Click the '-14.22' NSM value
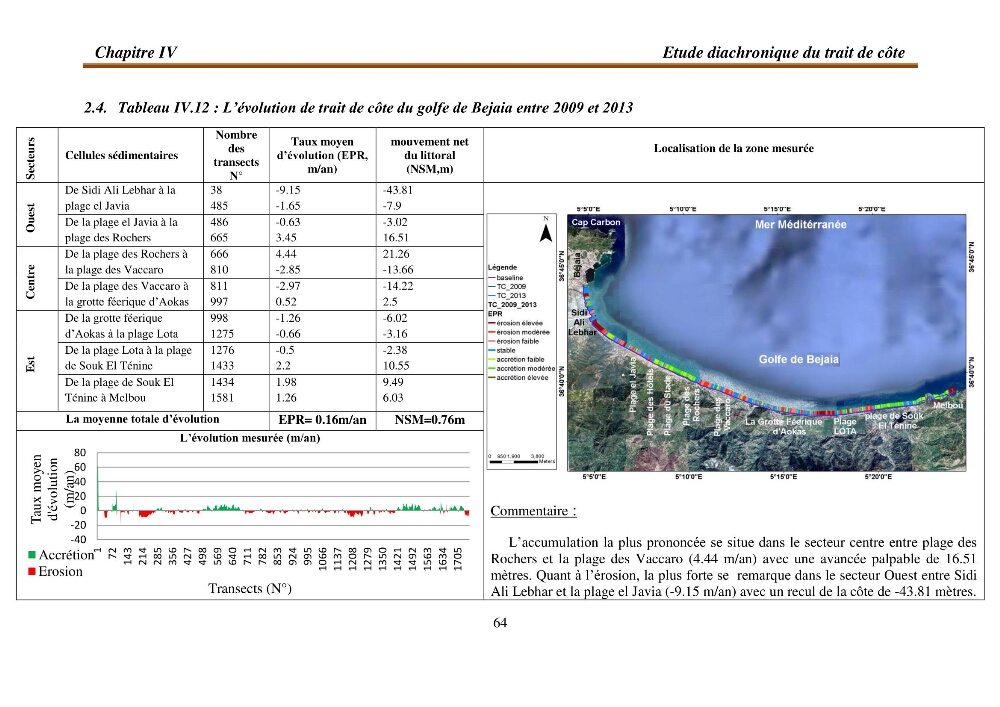1000x707 pixels. point(397,286)
